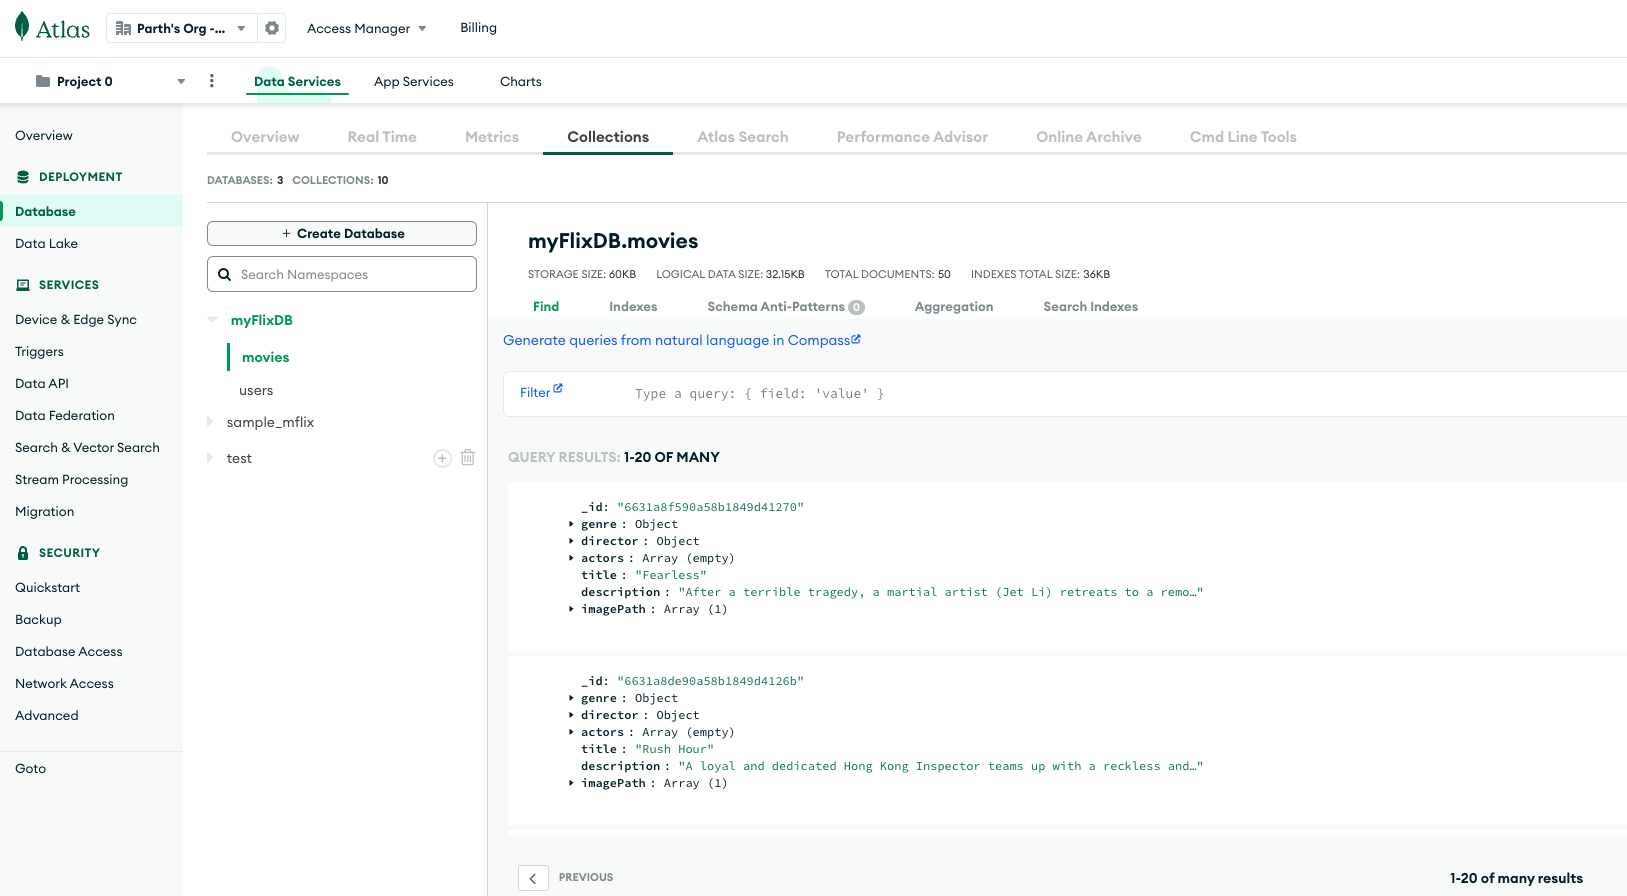Expand director object in Fearless document
Screen dimensions: 1627x896
tap(571, 541)
